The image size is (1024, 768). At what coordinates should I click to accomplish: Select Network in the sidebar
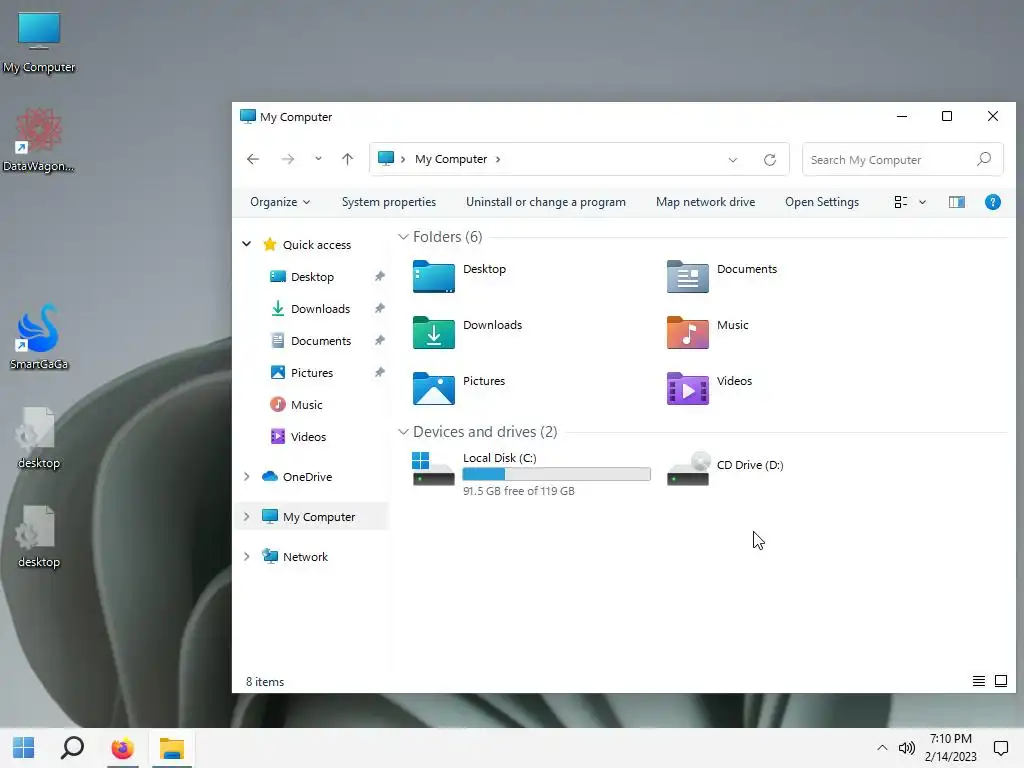(x=305, y=556)
